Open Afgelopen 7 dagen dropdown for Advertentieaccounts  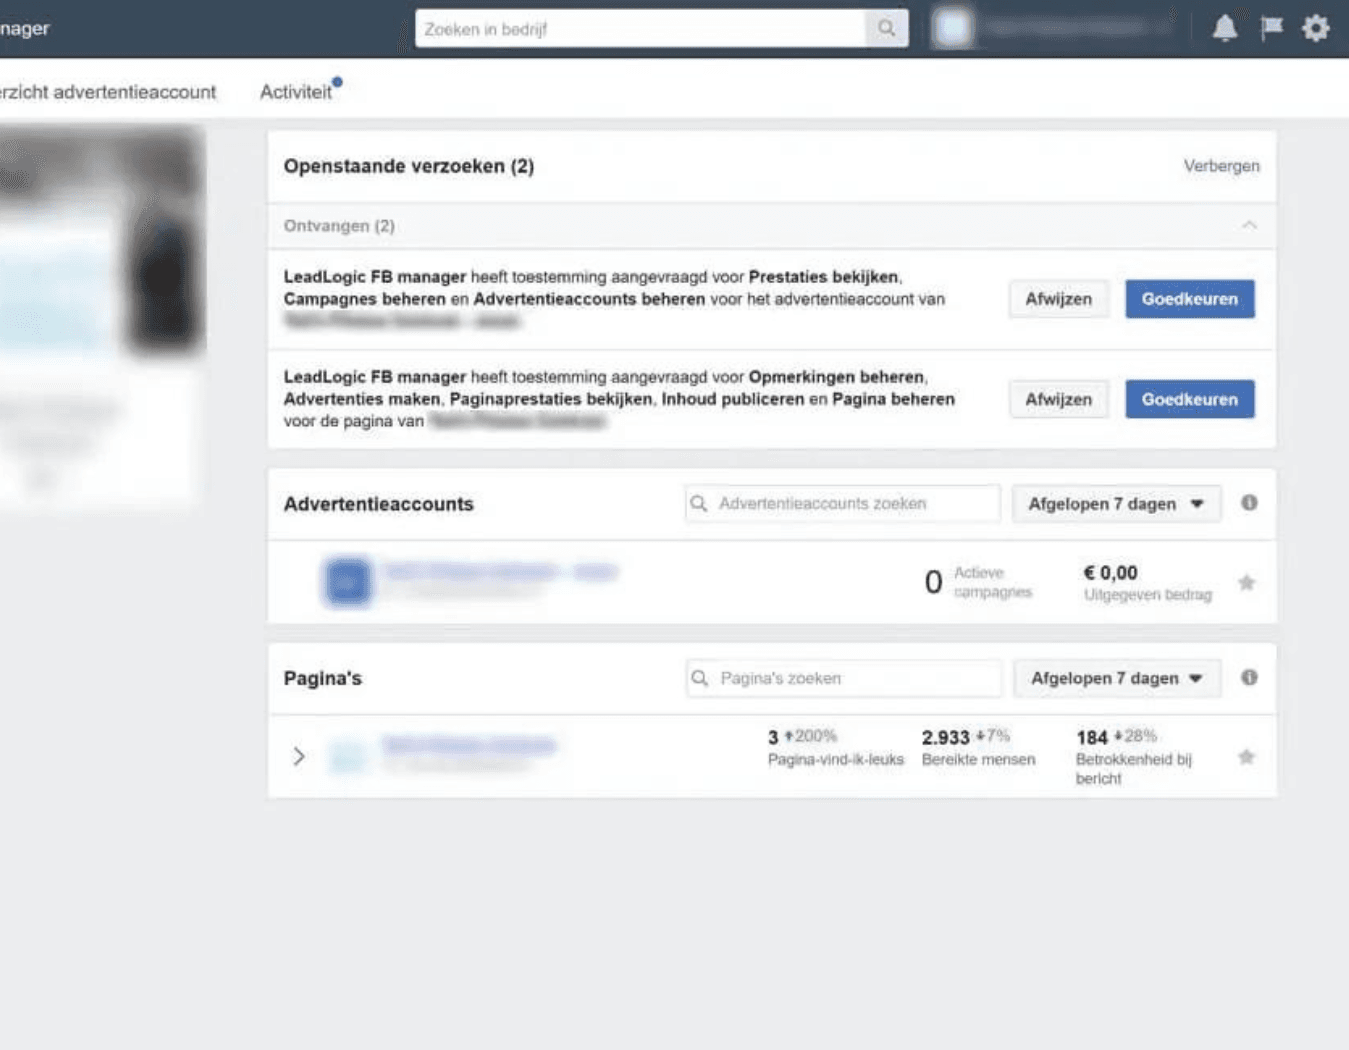point(1115,504)
